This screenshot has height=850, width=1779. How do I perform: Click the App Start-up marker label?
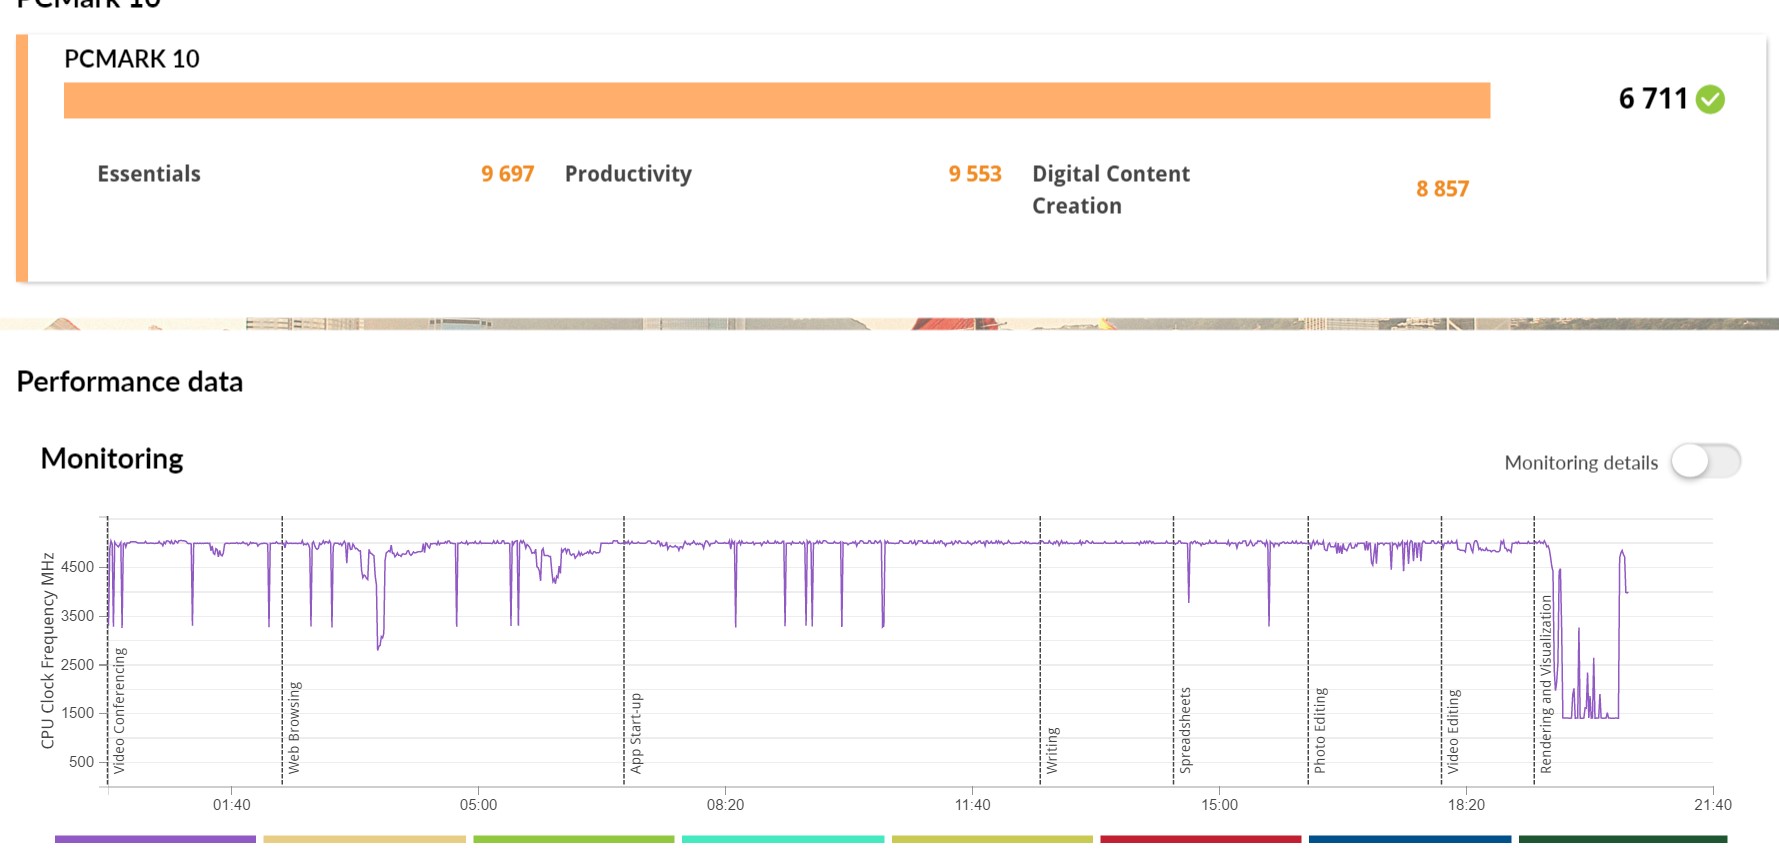636,732
